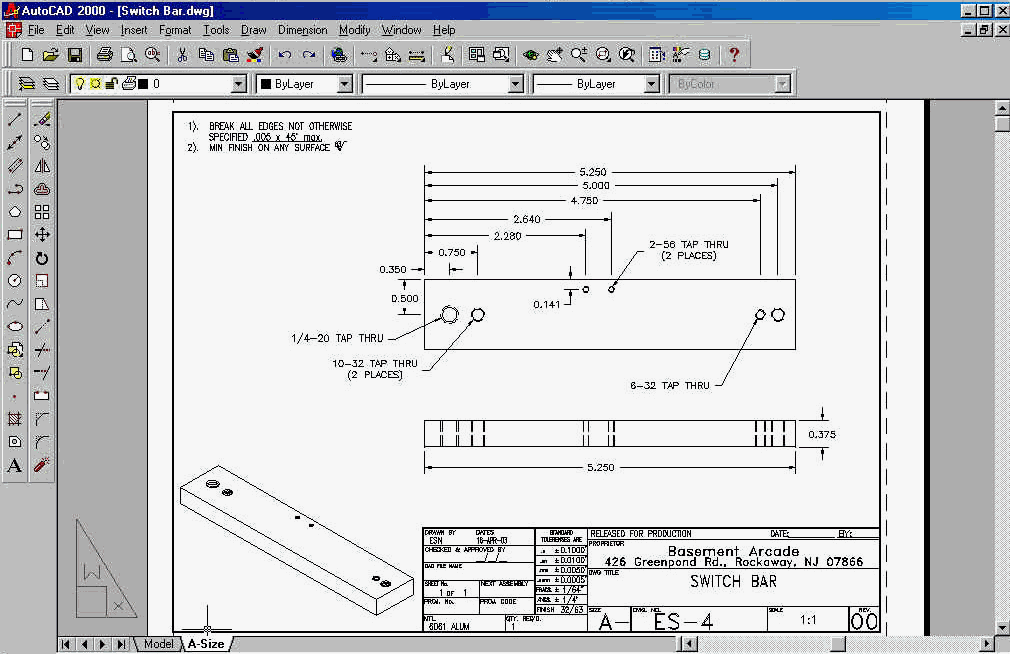This screenshot has height=654, width=1010.
Task: Click the Undo arrow icon
Action: (x=285, y=55)
